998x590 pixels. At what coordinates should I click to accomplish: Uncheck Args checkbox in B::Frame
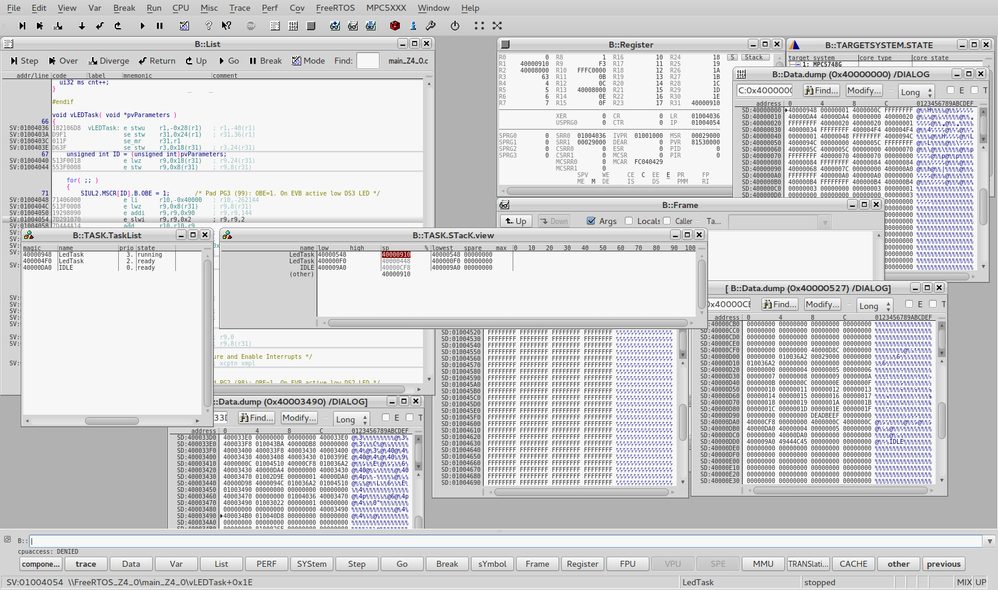tap(591, 221)
